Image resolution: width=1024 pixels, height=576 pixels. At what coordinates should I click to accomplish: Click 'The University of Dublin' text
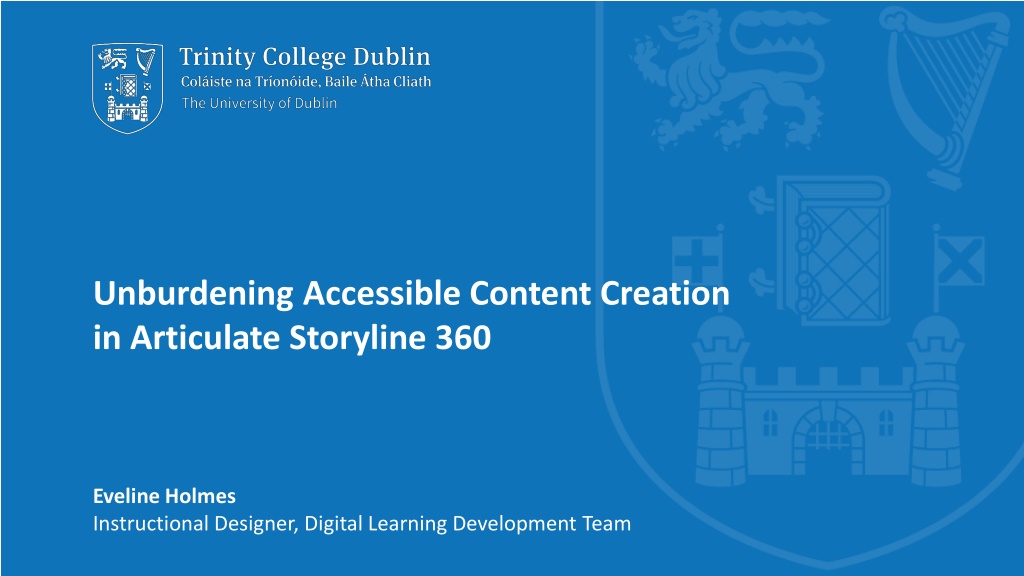coord(259,103)
